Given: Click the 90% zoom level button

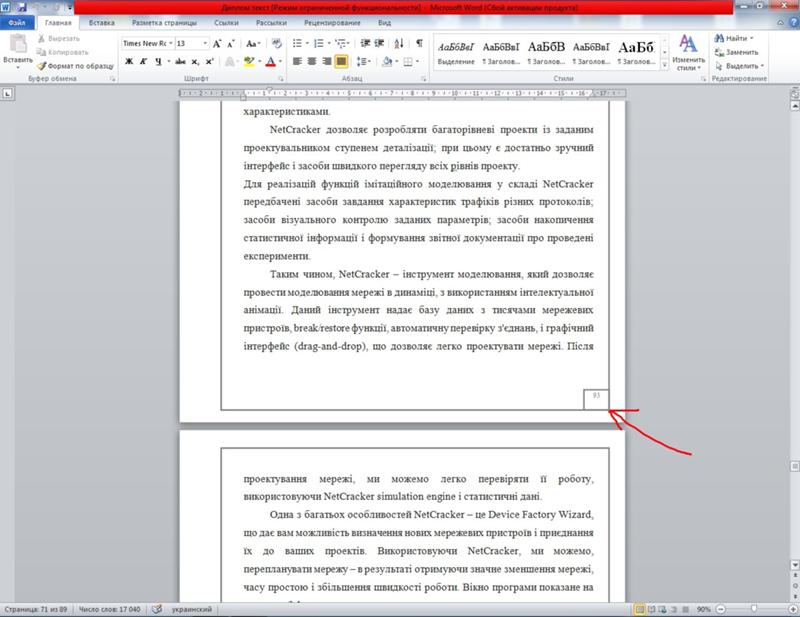Looking at the screenshot, I should (x=704, y=609).
